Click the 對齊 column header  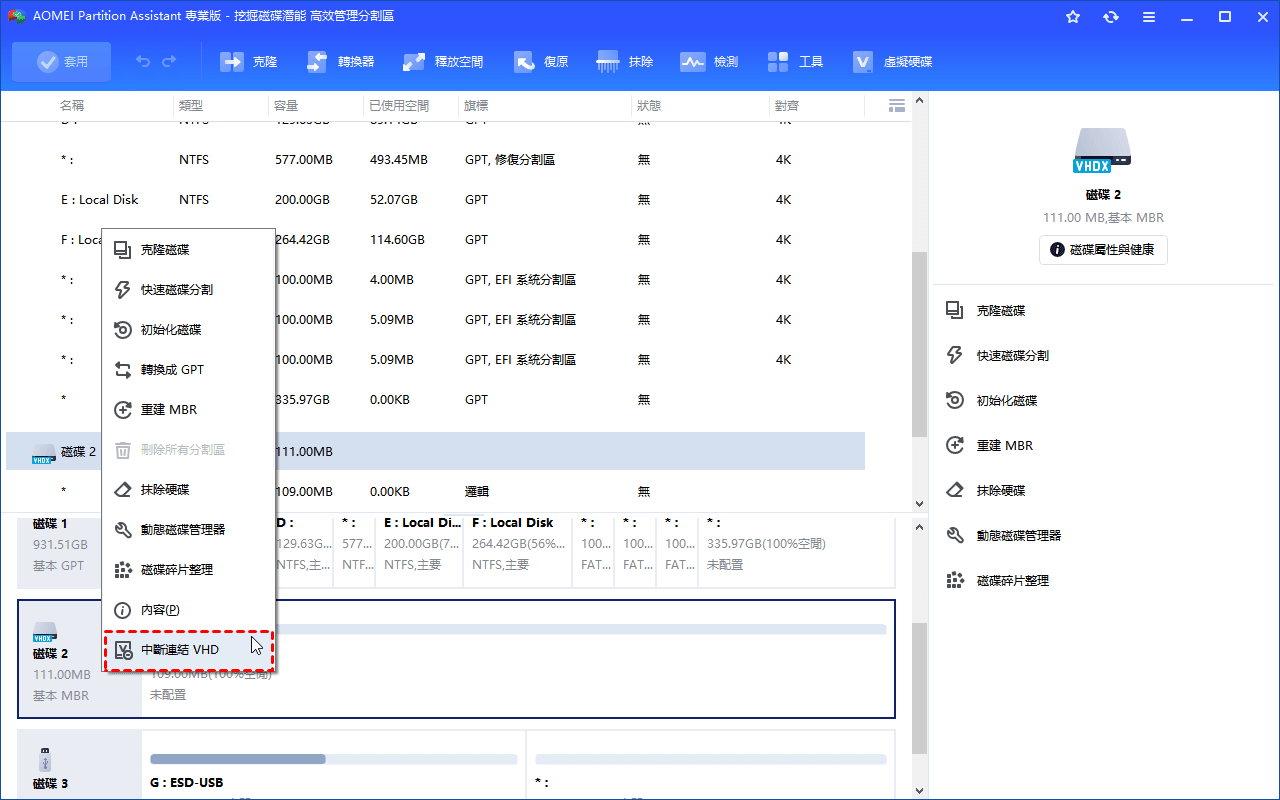pos(786,106)
